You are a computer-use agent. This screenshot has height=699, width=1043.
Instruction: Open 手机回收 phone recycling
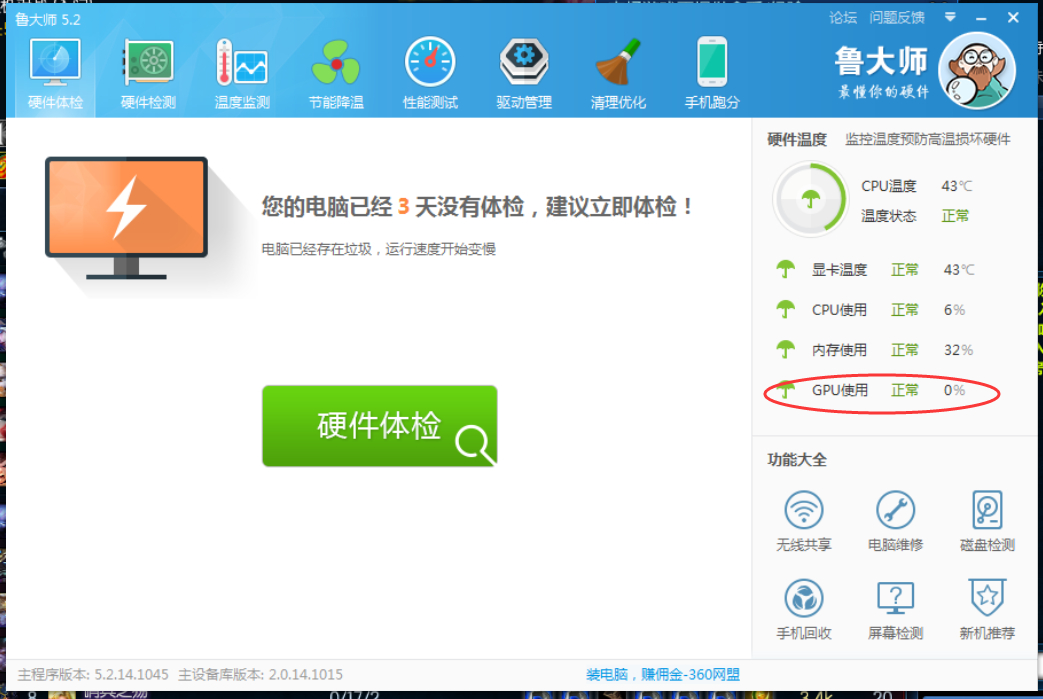pos(804,609)
